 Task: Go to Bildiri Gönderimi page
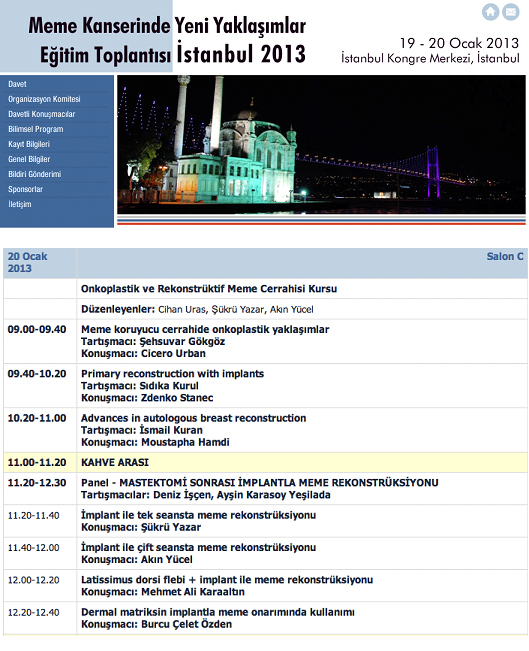pyautogui.click(x=34, y=174)
